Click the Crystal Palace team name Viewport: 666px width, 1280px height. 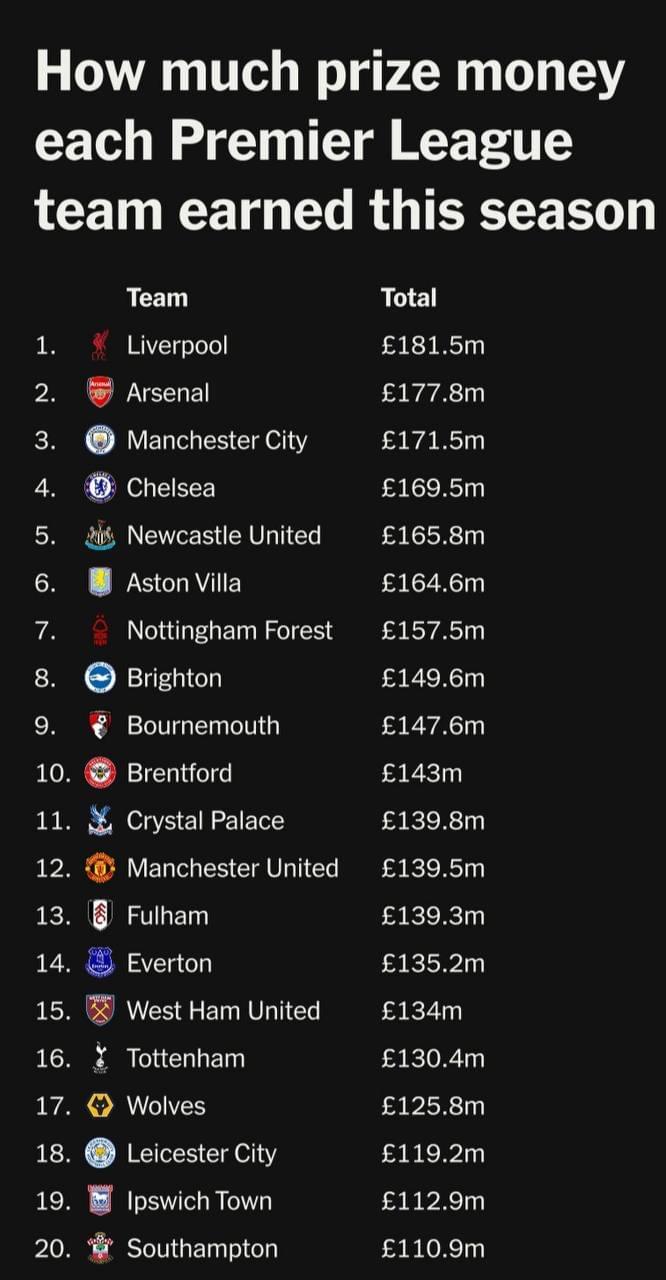pos(205,821)
